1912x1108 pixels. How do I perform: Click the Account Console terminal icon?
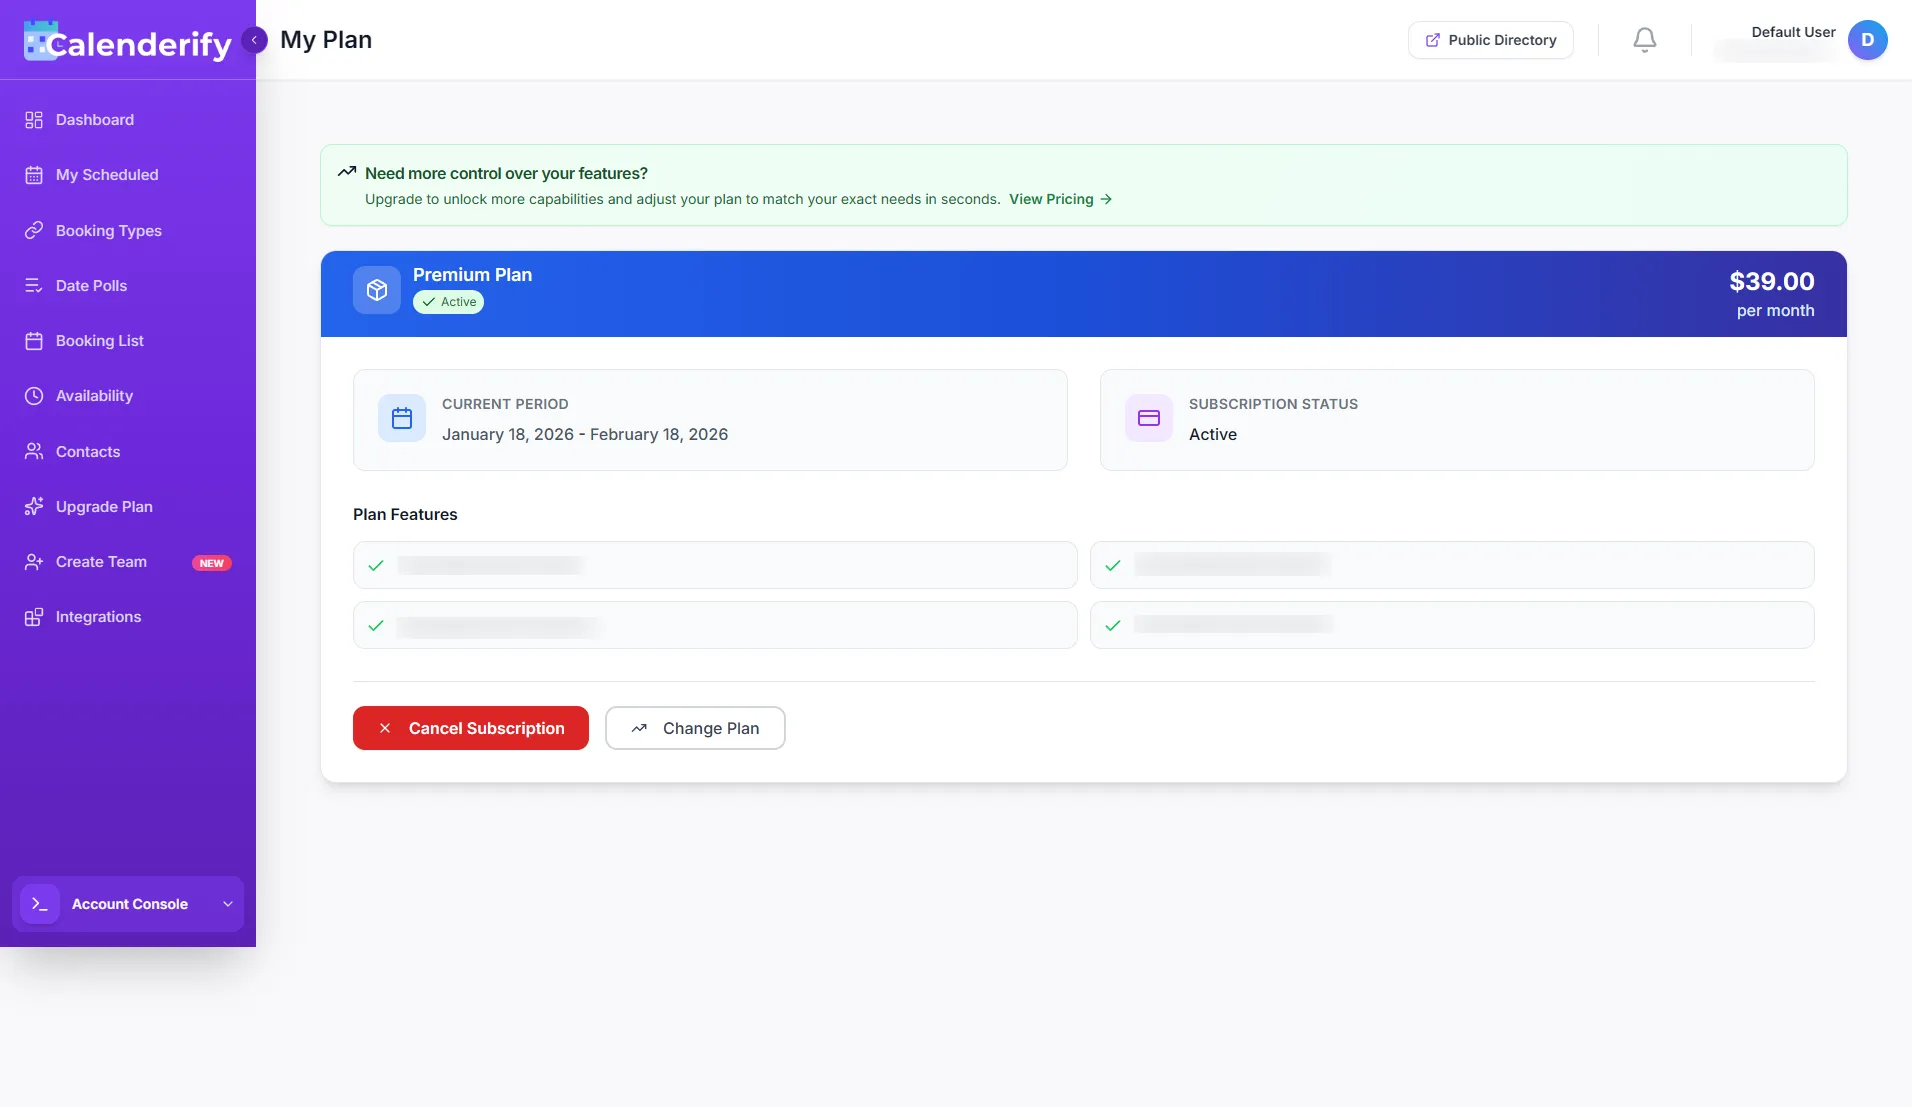click(x=40, y=904)
